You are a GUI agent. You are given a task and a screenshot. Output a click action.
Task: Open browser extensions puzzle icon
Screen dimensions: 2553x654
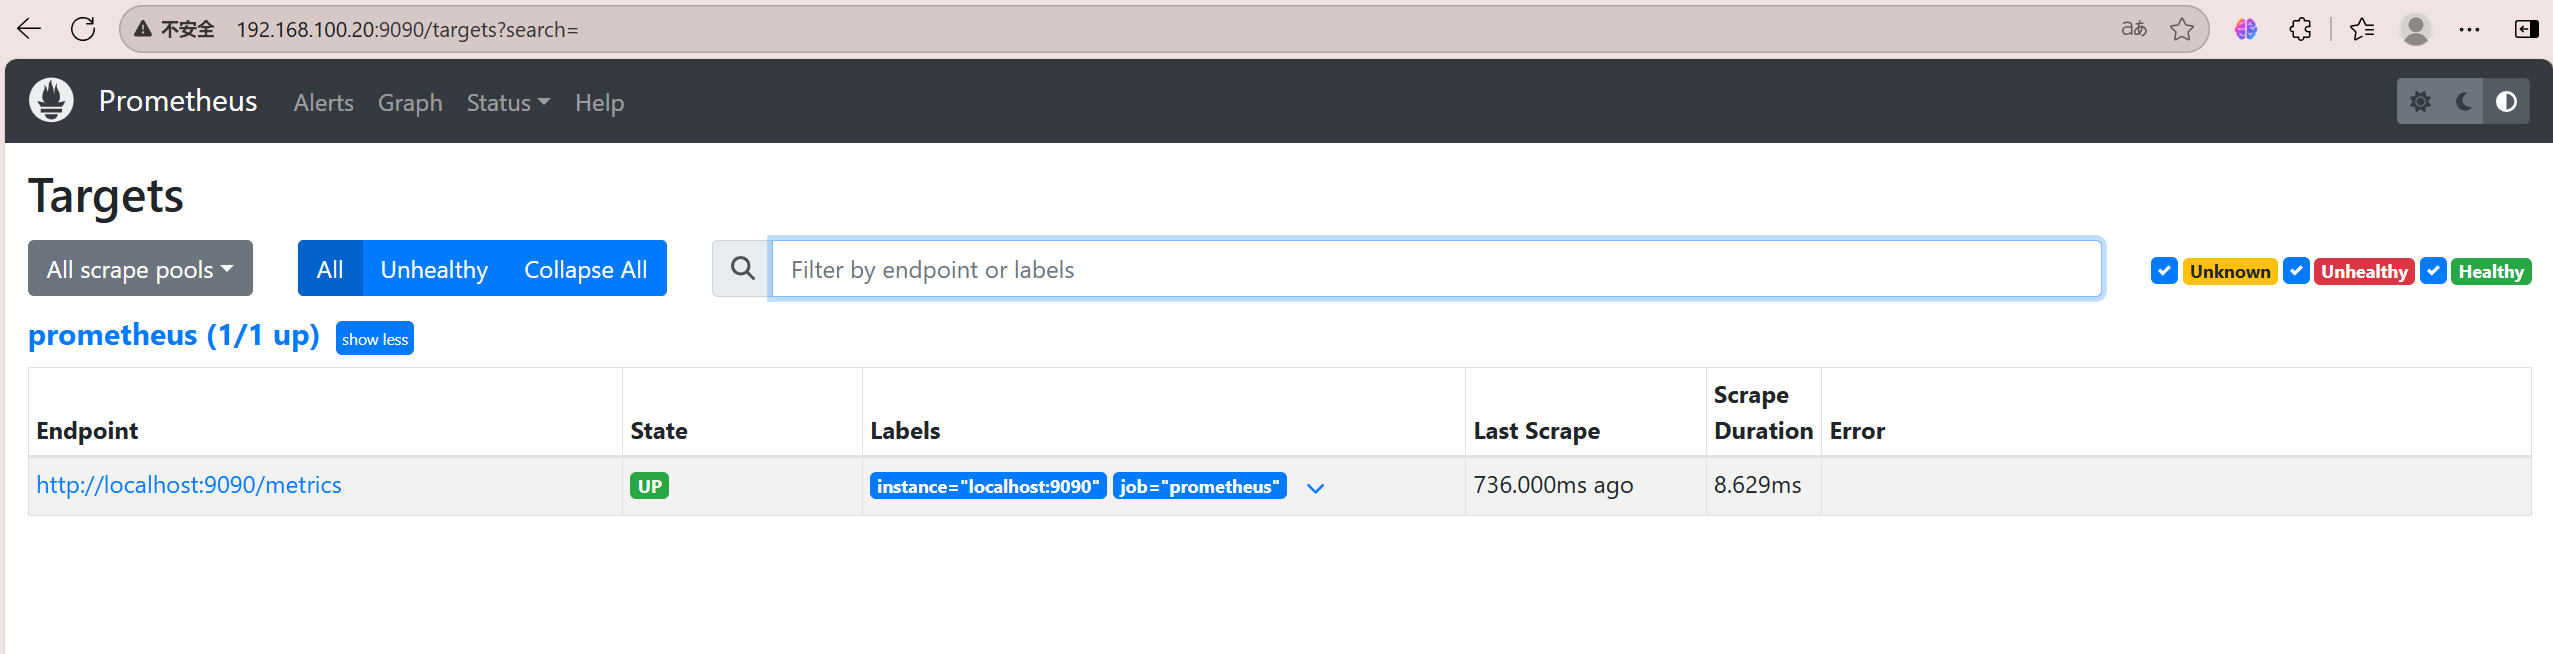(2300, 29)
